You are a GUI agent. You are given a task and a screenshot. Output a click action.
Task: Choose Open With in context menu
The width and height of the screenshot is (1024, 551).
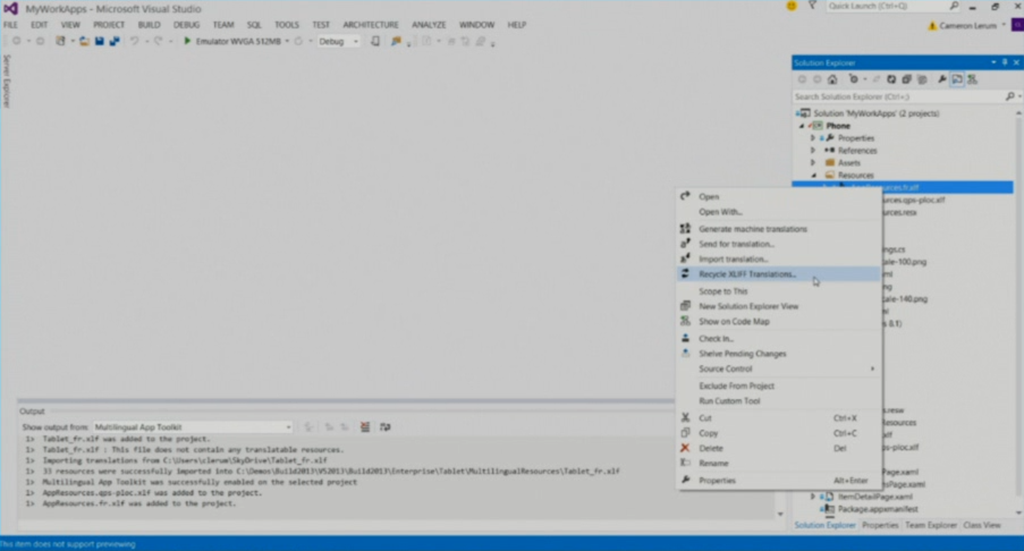pyautogui.click(x=778, y=212)
